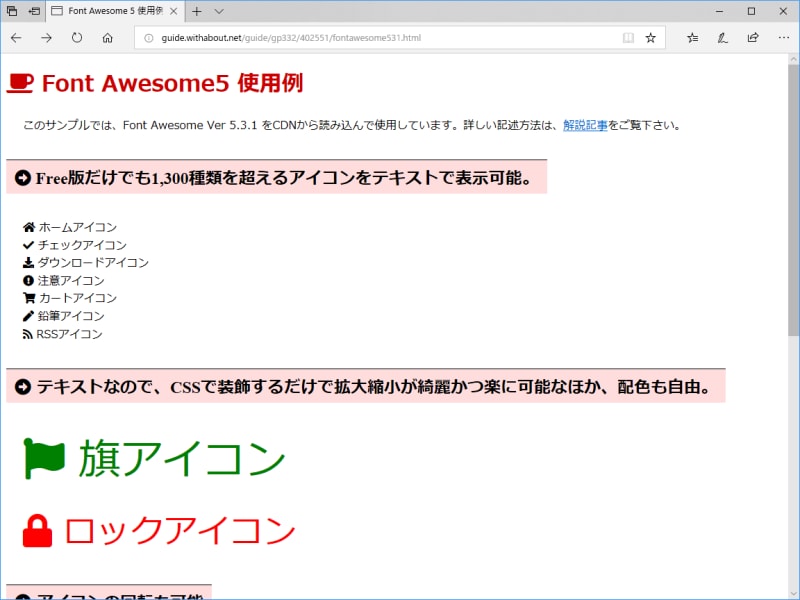Click inside the address bar
Screen dimensions: 800x600
pyautogui.click(x=400, y=38)
